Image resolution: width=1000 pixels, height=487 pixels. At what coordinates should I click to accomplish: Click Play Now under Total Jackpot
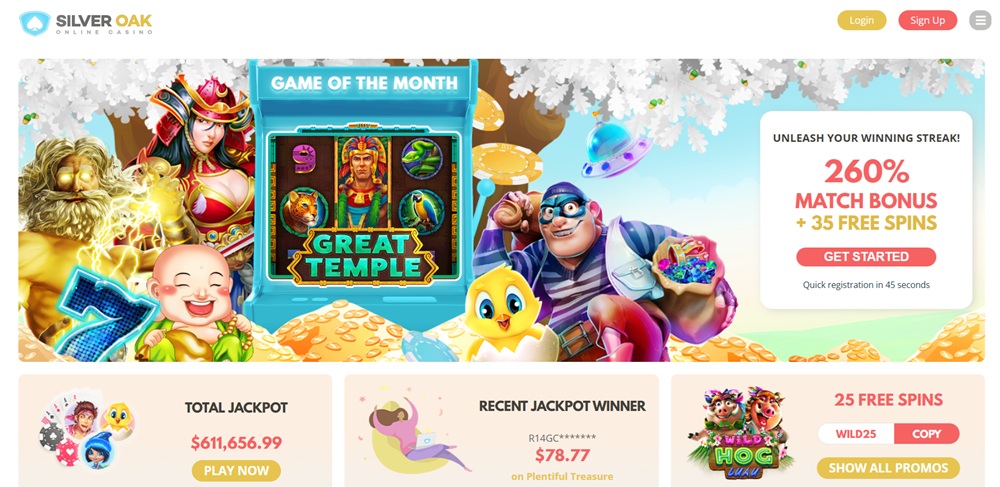[x=236, y=471]
